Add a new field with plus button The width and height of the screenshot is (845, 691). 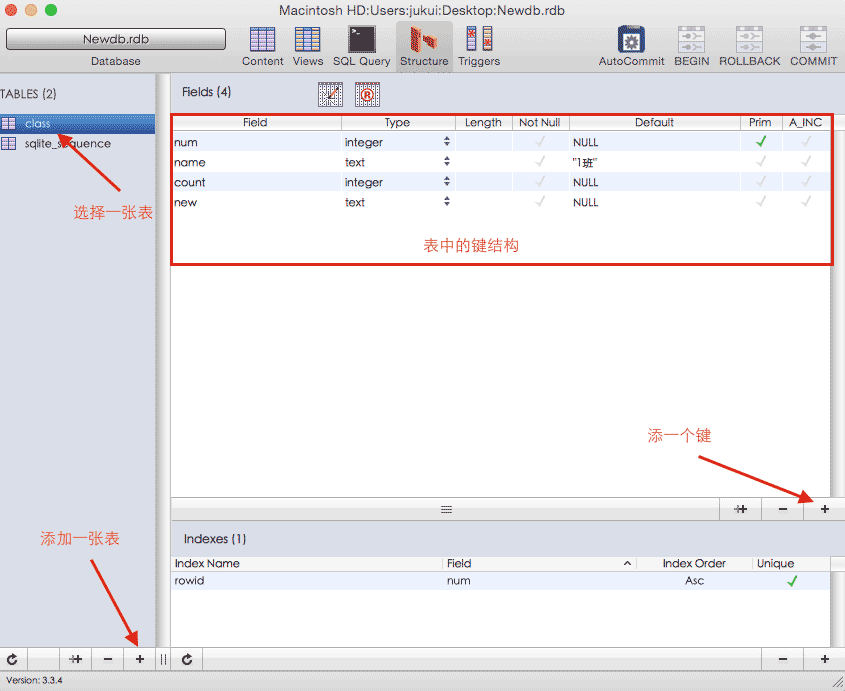tap(824, 509)
